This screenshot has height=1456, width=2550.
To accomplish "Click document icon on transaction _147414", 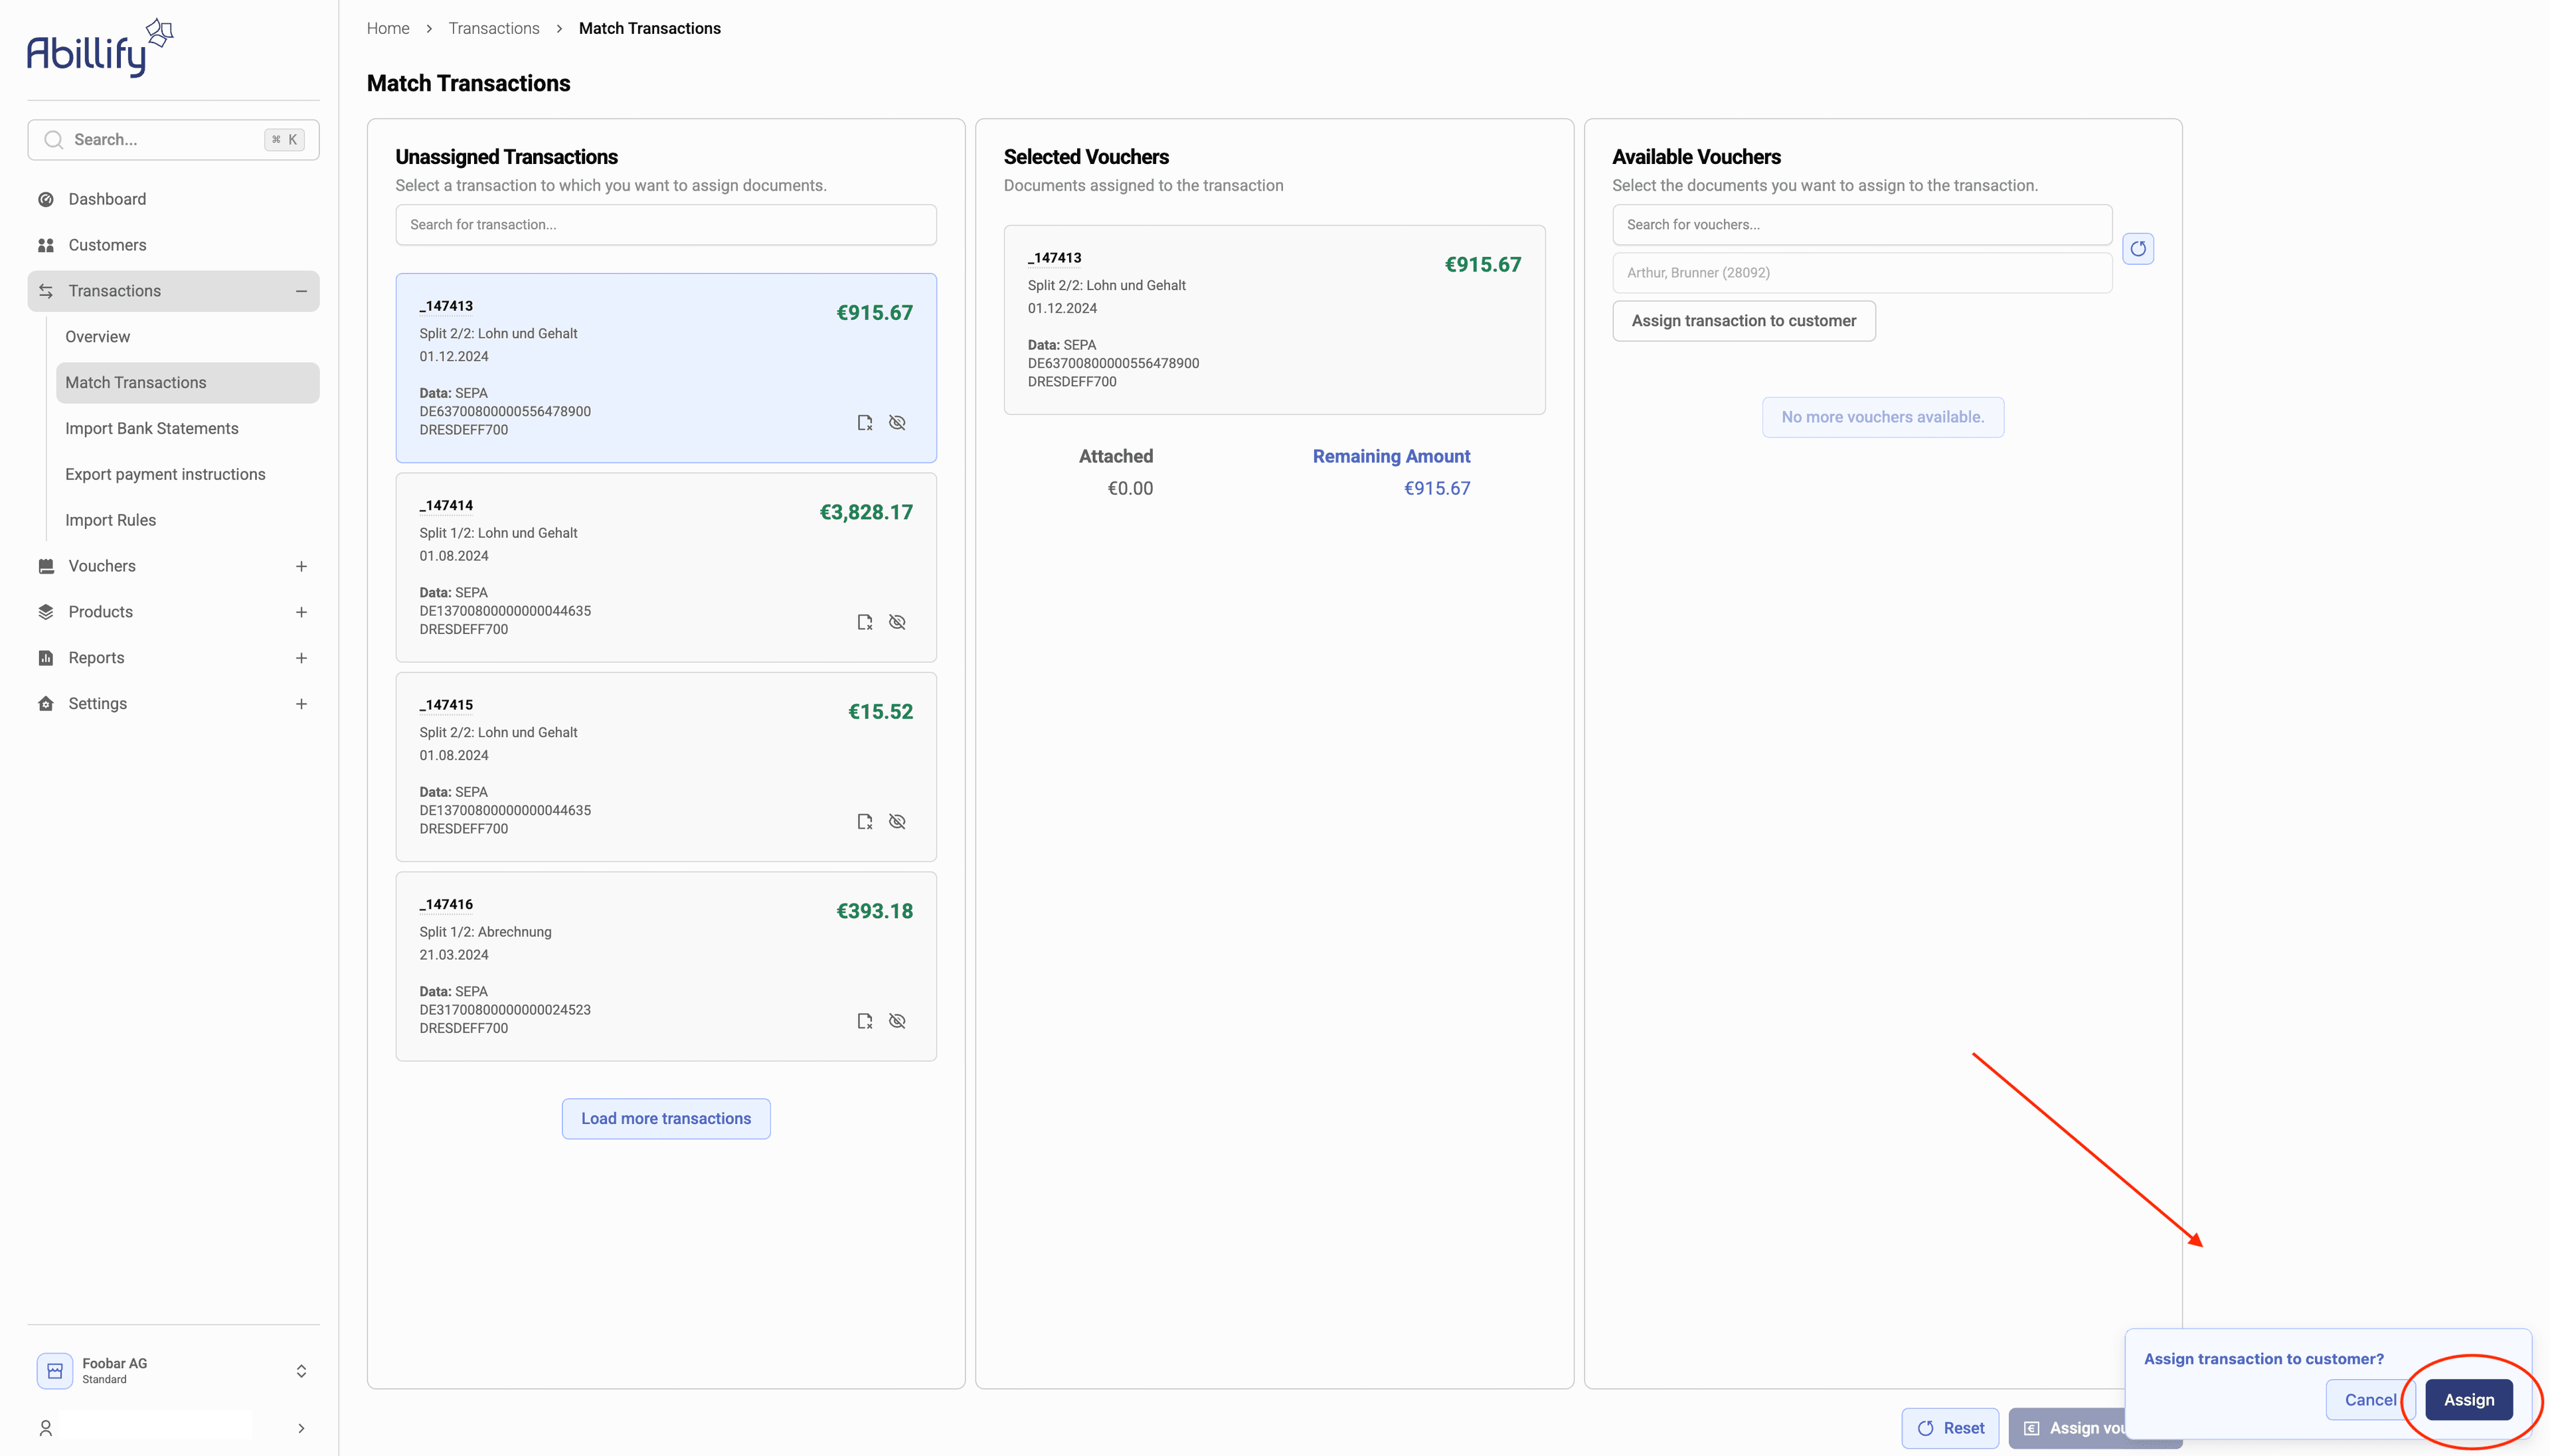I will (x=865, y=622).
